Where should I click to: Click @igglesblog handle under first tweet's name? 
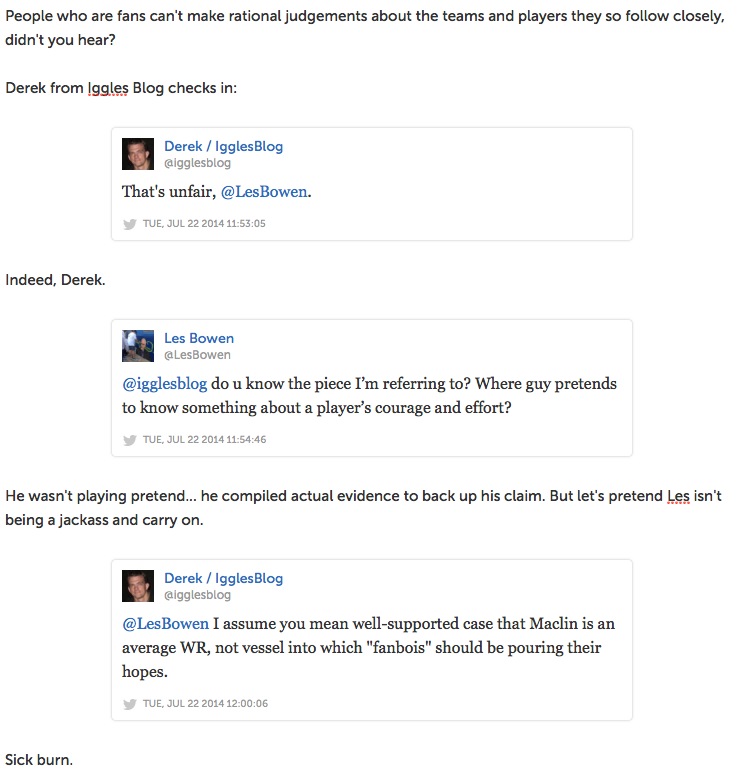coord(197,163)
